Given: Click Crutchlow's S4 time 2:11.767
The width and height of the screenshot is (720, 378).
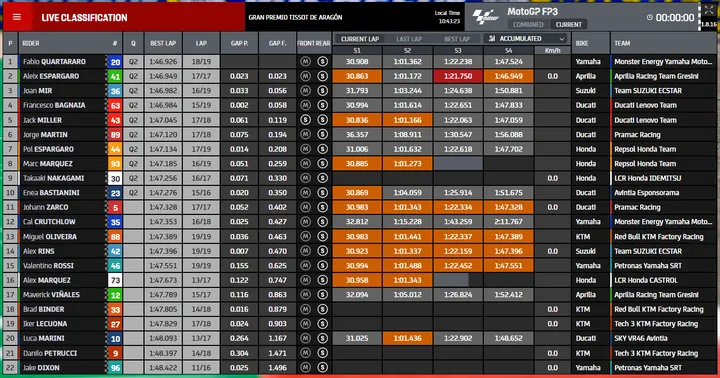Looking at the screenshot, I should [508, 222].
